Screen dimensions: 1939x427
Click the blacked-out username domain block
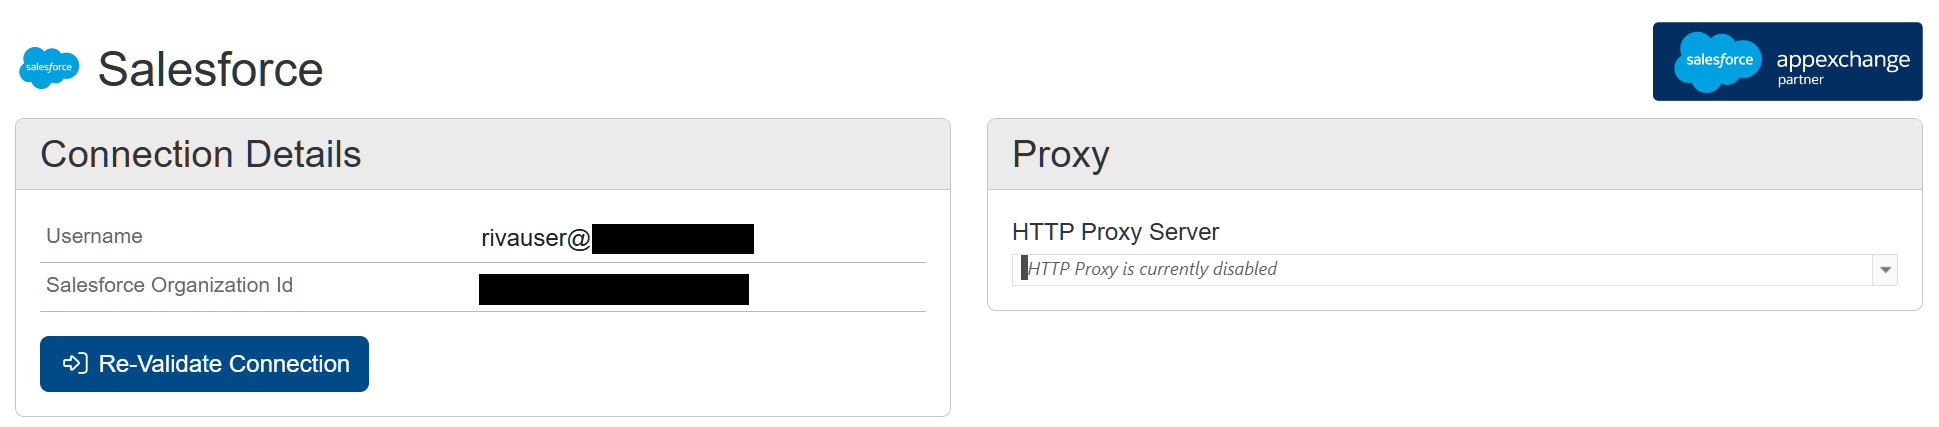pyautogui.click(x=672, y=239)
